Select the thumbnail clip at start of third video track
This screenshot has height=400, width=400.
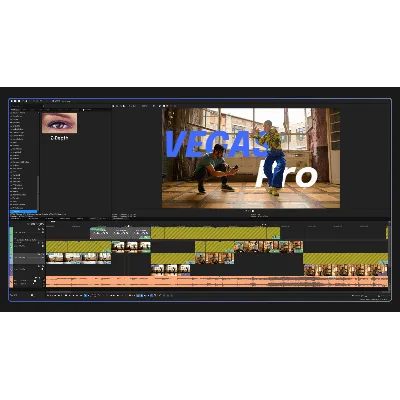[x=78, y=259]
